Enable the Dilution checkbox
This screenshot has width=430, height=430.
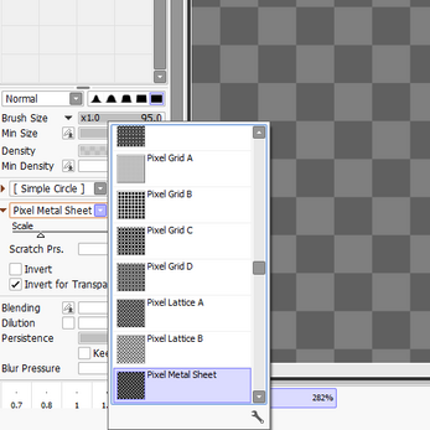(68, 323)
